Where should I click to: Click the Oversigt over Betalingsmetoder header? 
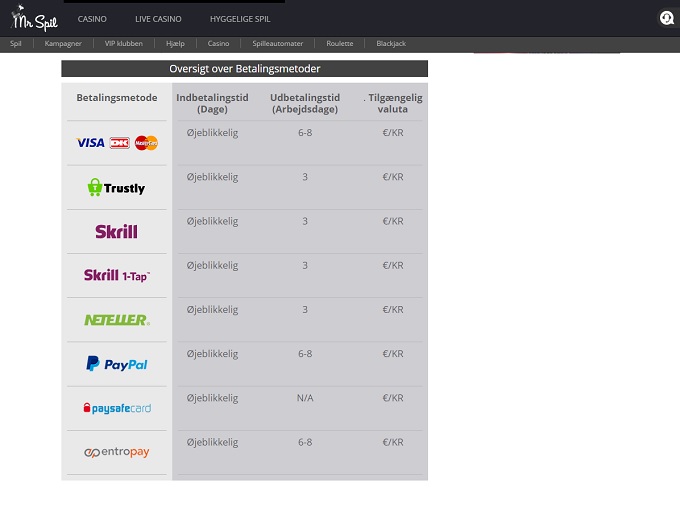pyautogui.click(x=245, y=69)
